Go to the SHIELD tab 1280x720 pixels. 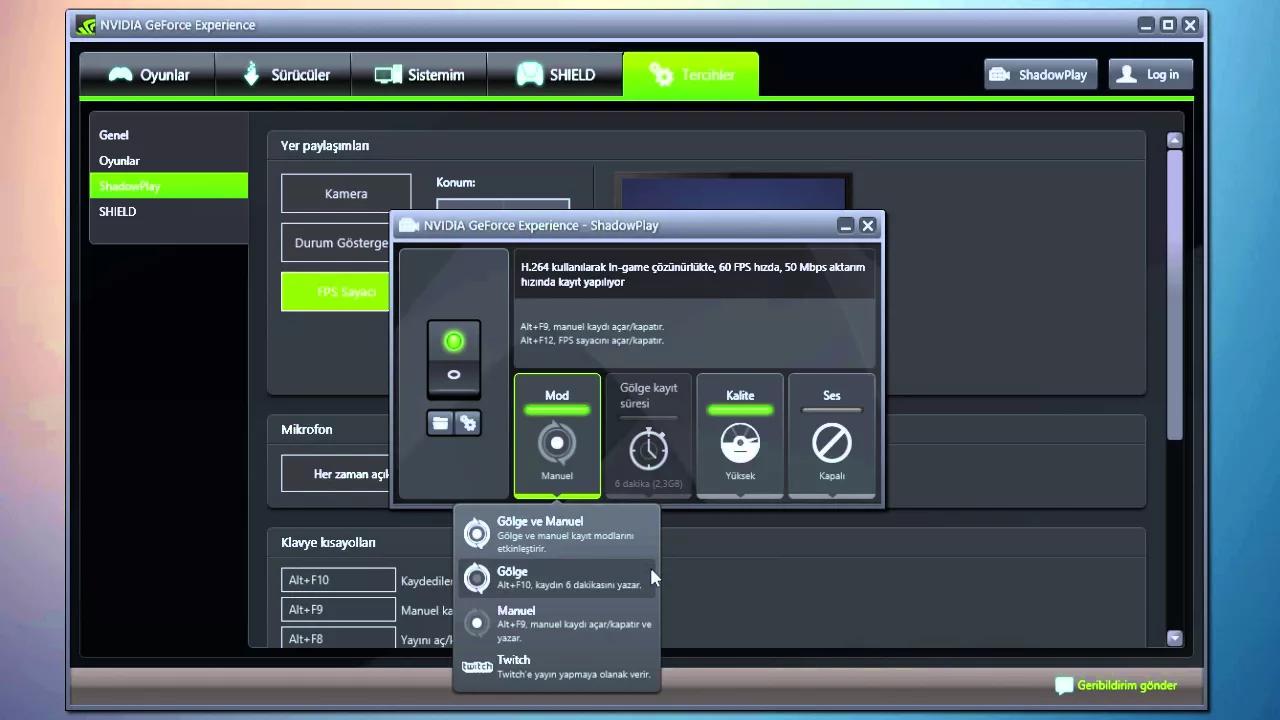click(555, 74)
